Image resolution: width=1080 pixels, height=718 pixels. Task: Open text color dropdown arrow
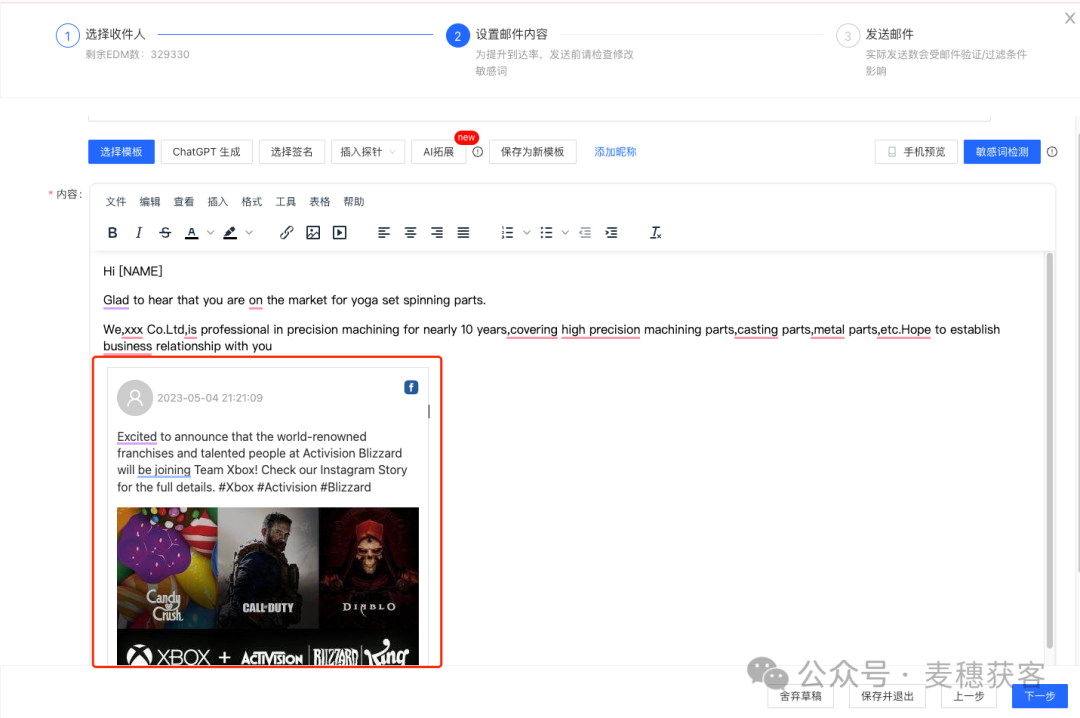point(209,232)
